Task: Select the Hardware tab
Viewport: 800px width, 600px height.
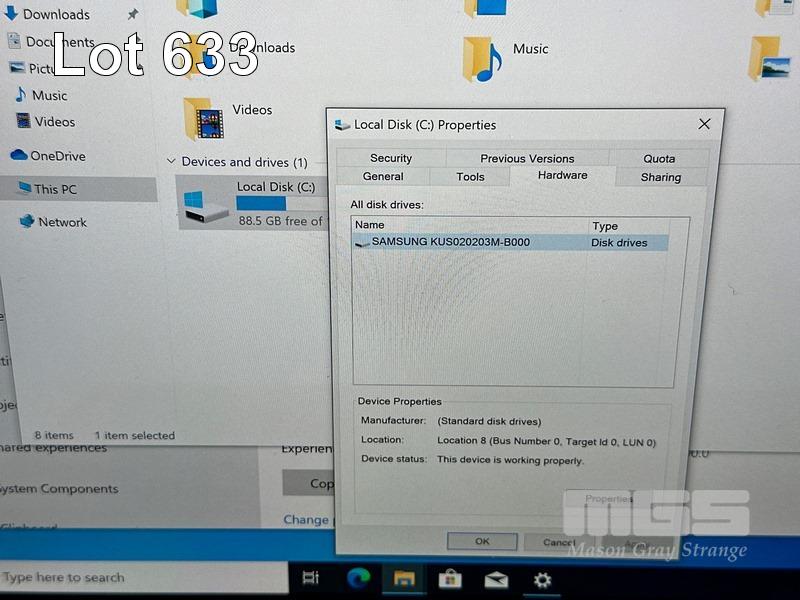Action: point(562,176)
